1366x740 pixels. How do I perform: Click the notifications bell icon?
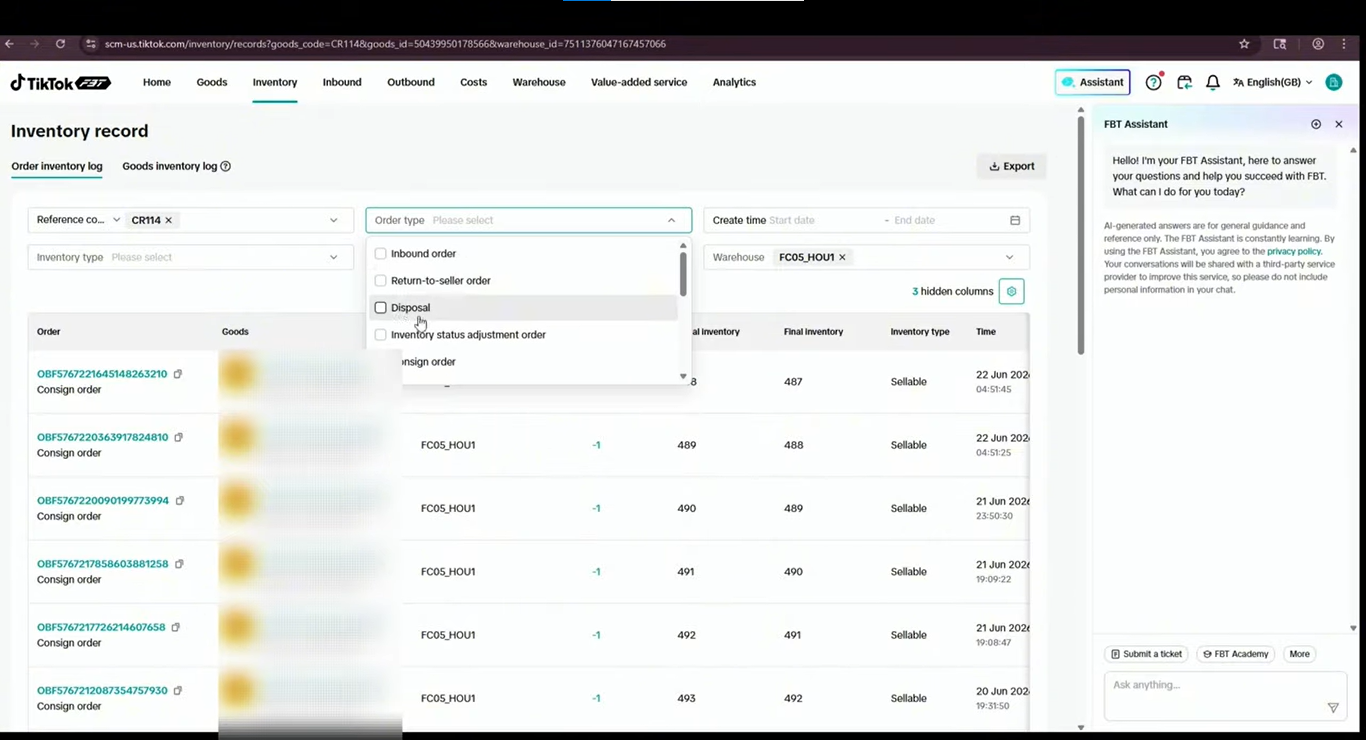[1213, 82]
